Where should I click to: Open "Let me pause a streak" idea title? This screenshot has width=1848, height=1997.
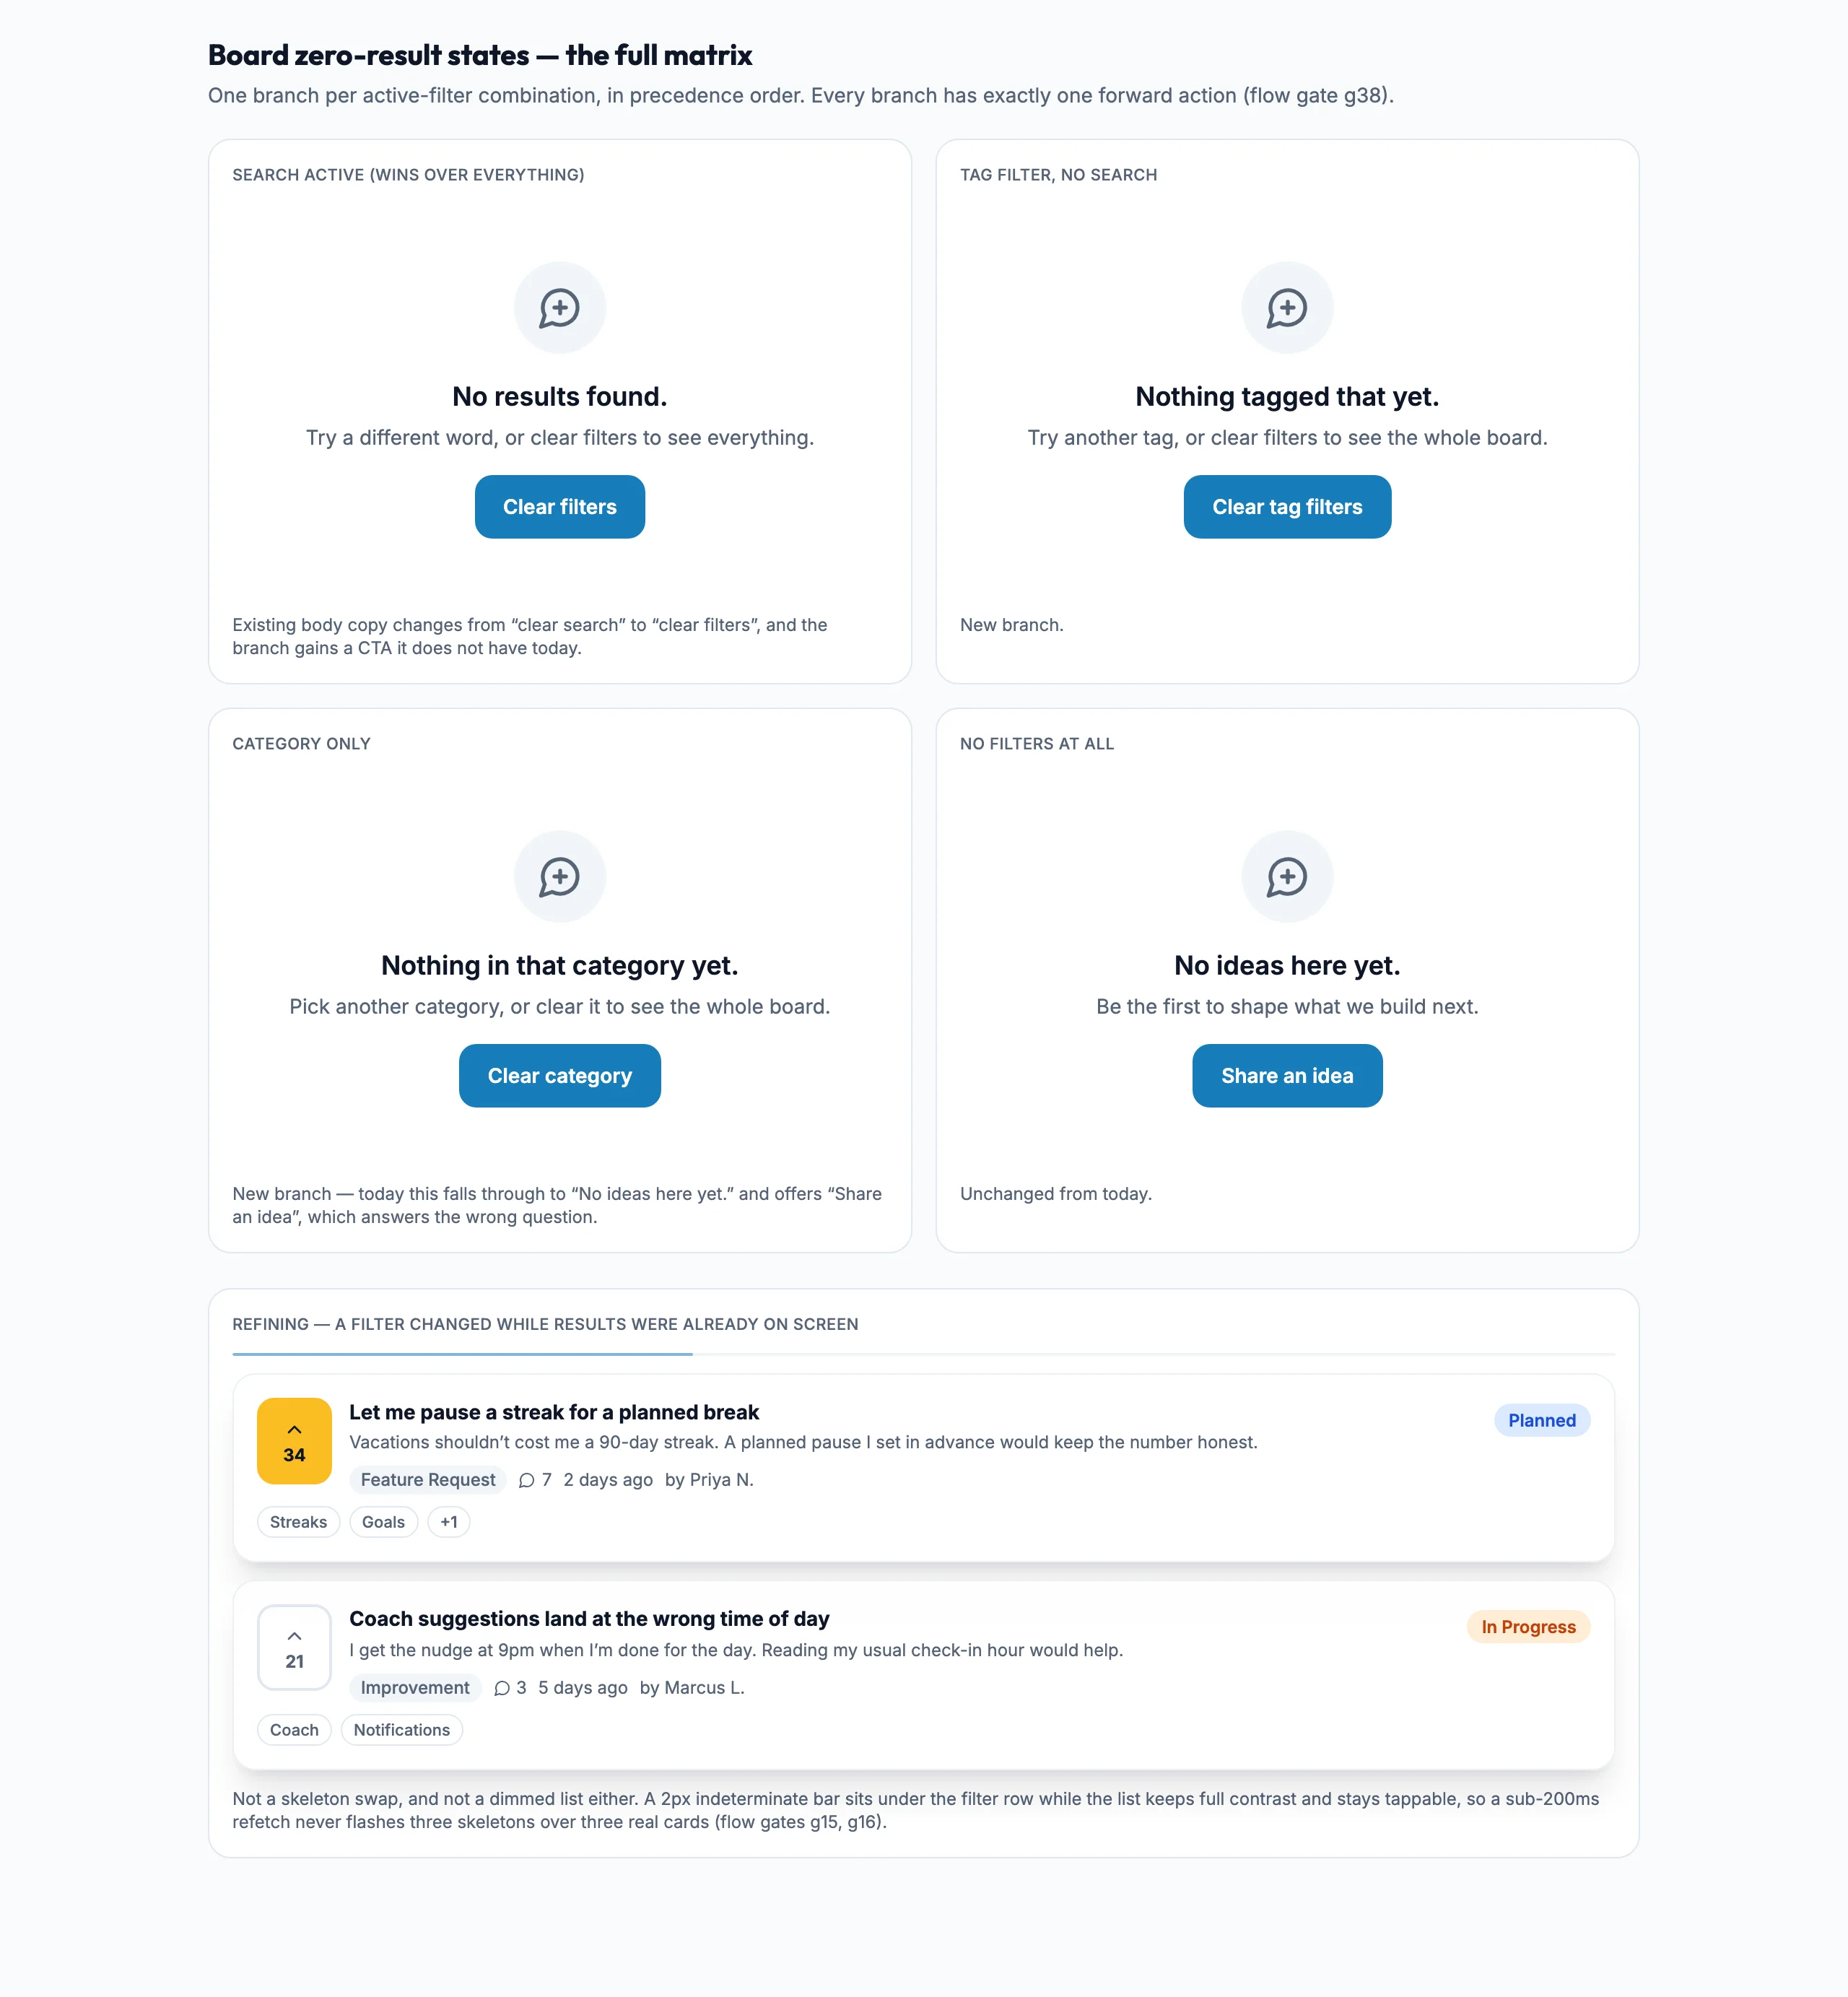554,1412
